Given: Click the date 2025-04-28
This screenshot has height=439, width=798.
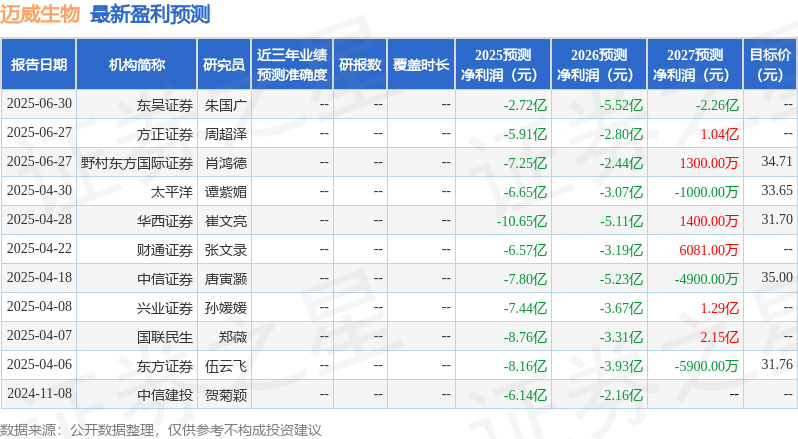Looking at the screenshot, I should pyautogui.click(x=39, y=220).
